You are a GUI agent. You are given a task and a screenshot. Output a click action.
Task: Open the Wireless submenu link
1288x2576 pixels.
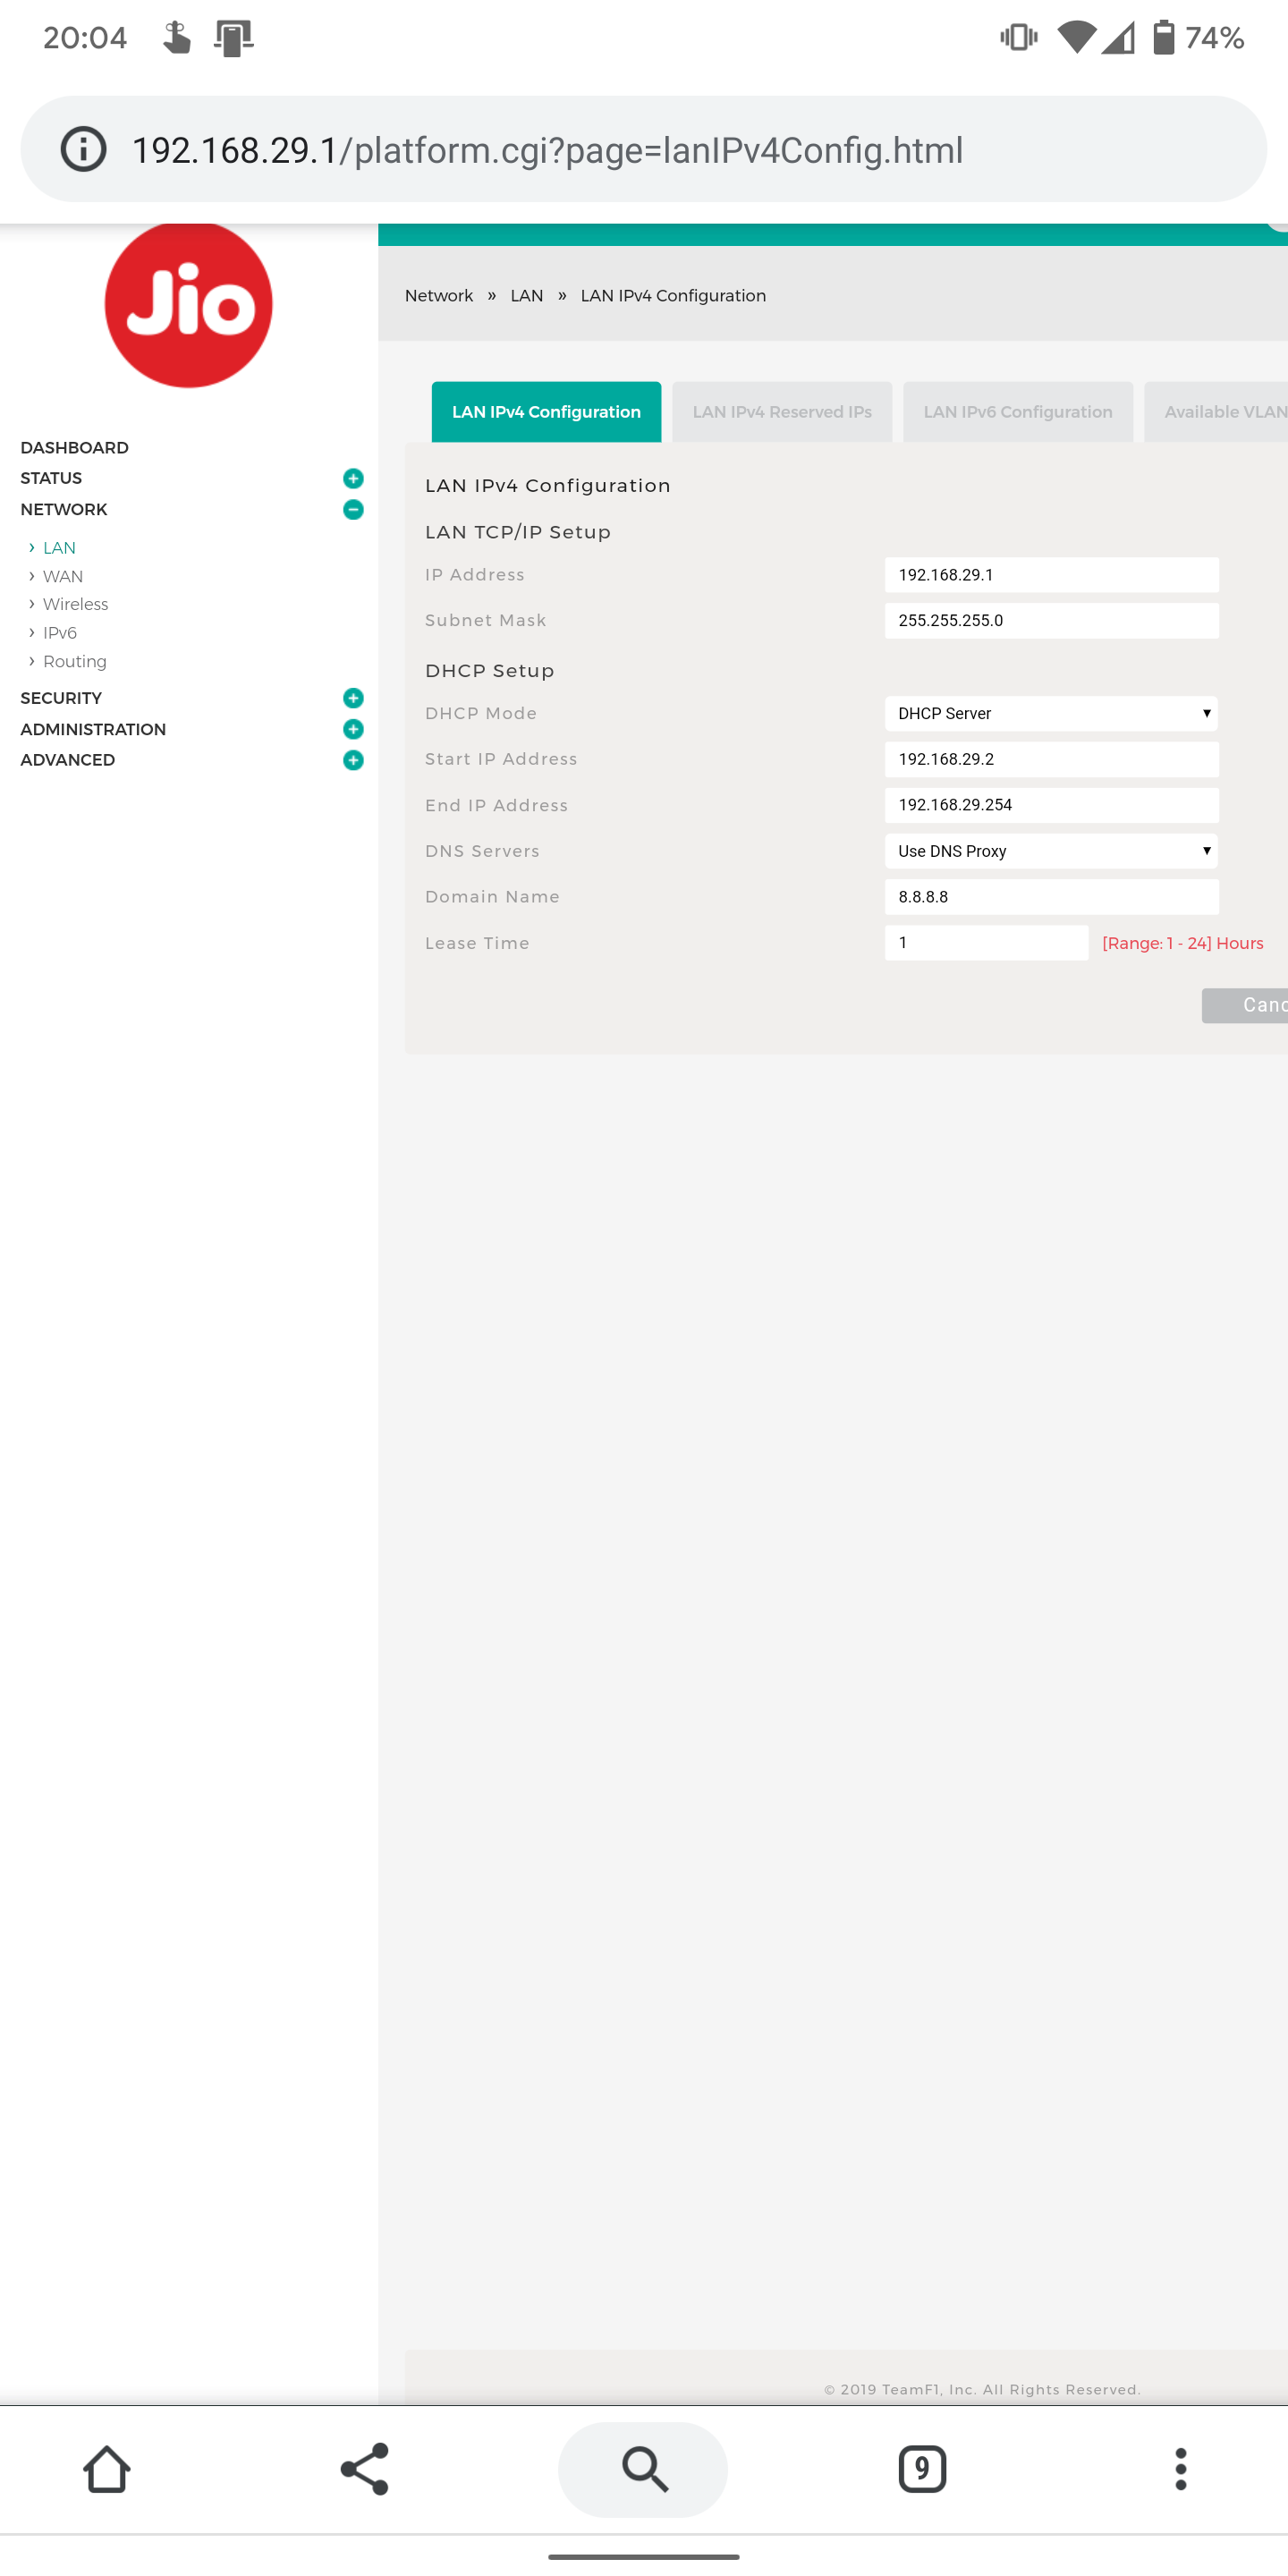tap(75, 604)
